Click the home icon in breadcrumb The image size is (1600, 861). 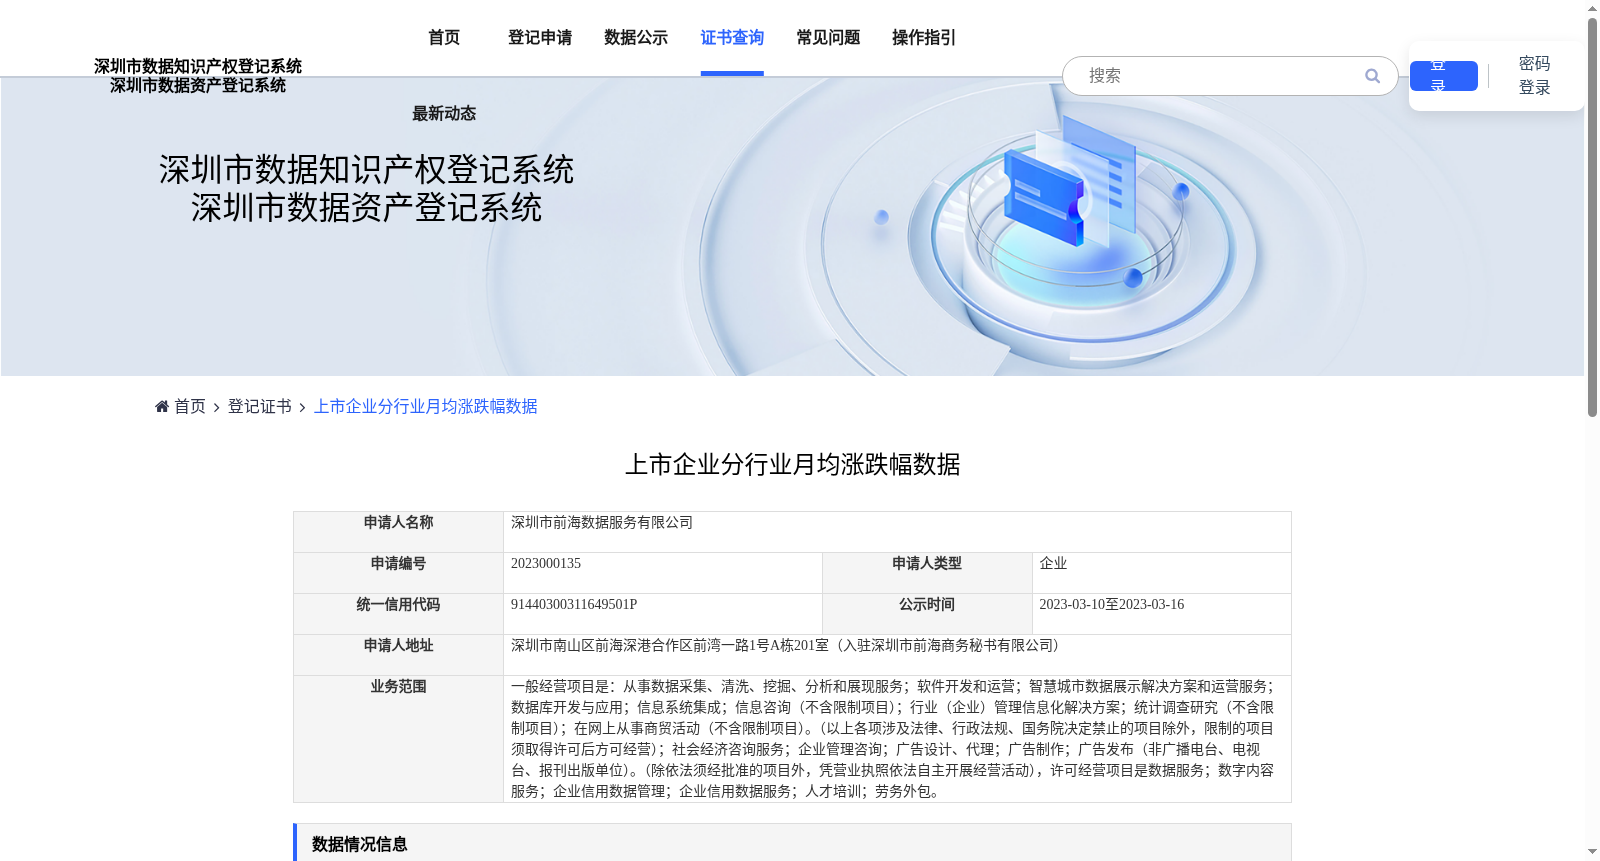pos(162,406)
